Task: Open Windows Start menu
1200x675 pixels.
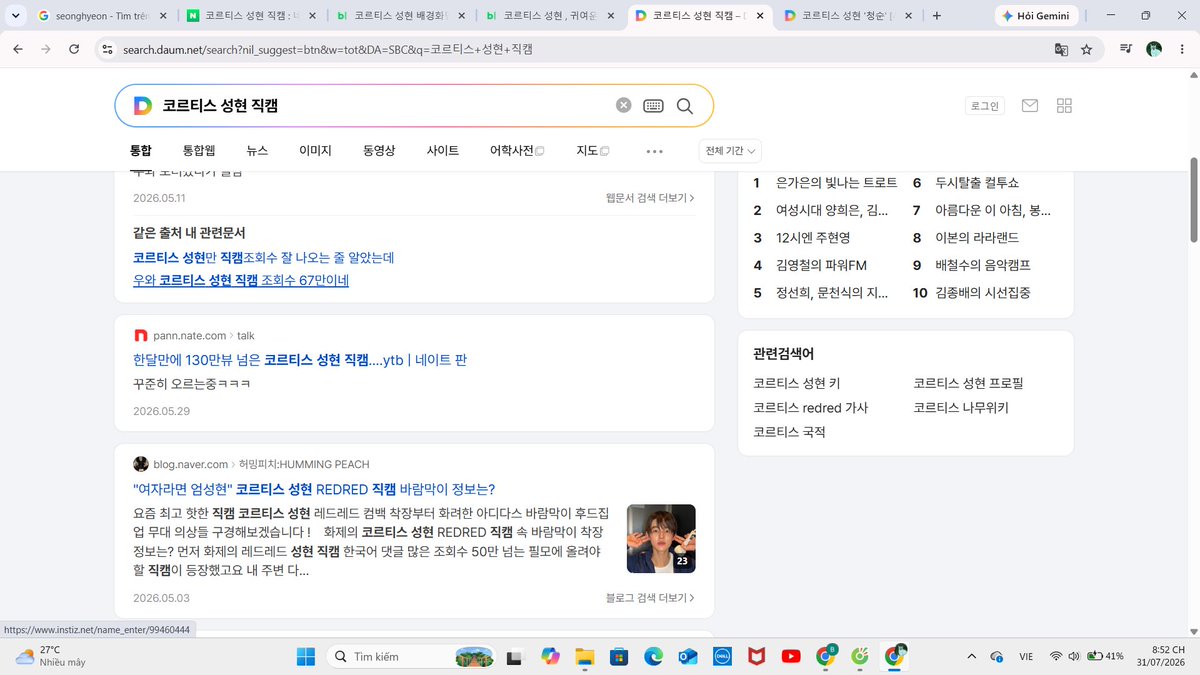Action: (305, 656)
